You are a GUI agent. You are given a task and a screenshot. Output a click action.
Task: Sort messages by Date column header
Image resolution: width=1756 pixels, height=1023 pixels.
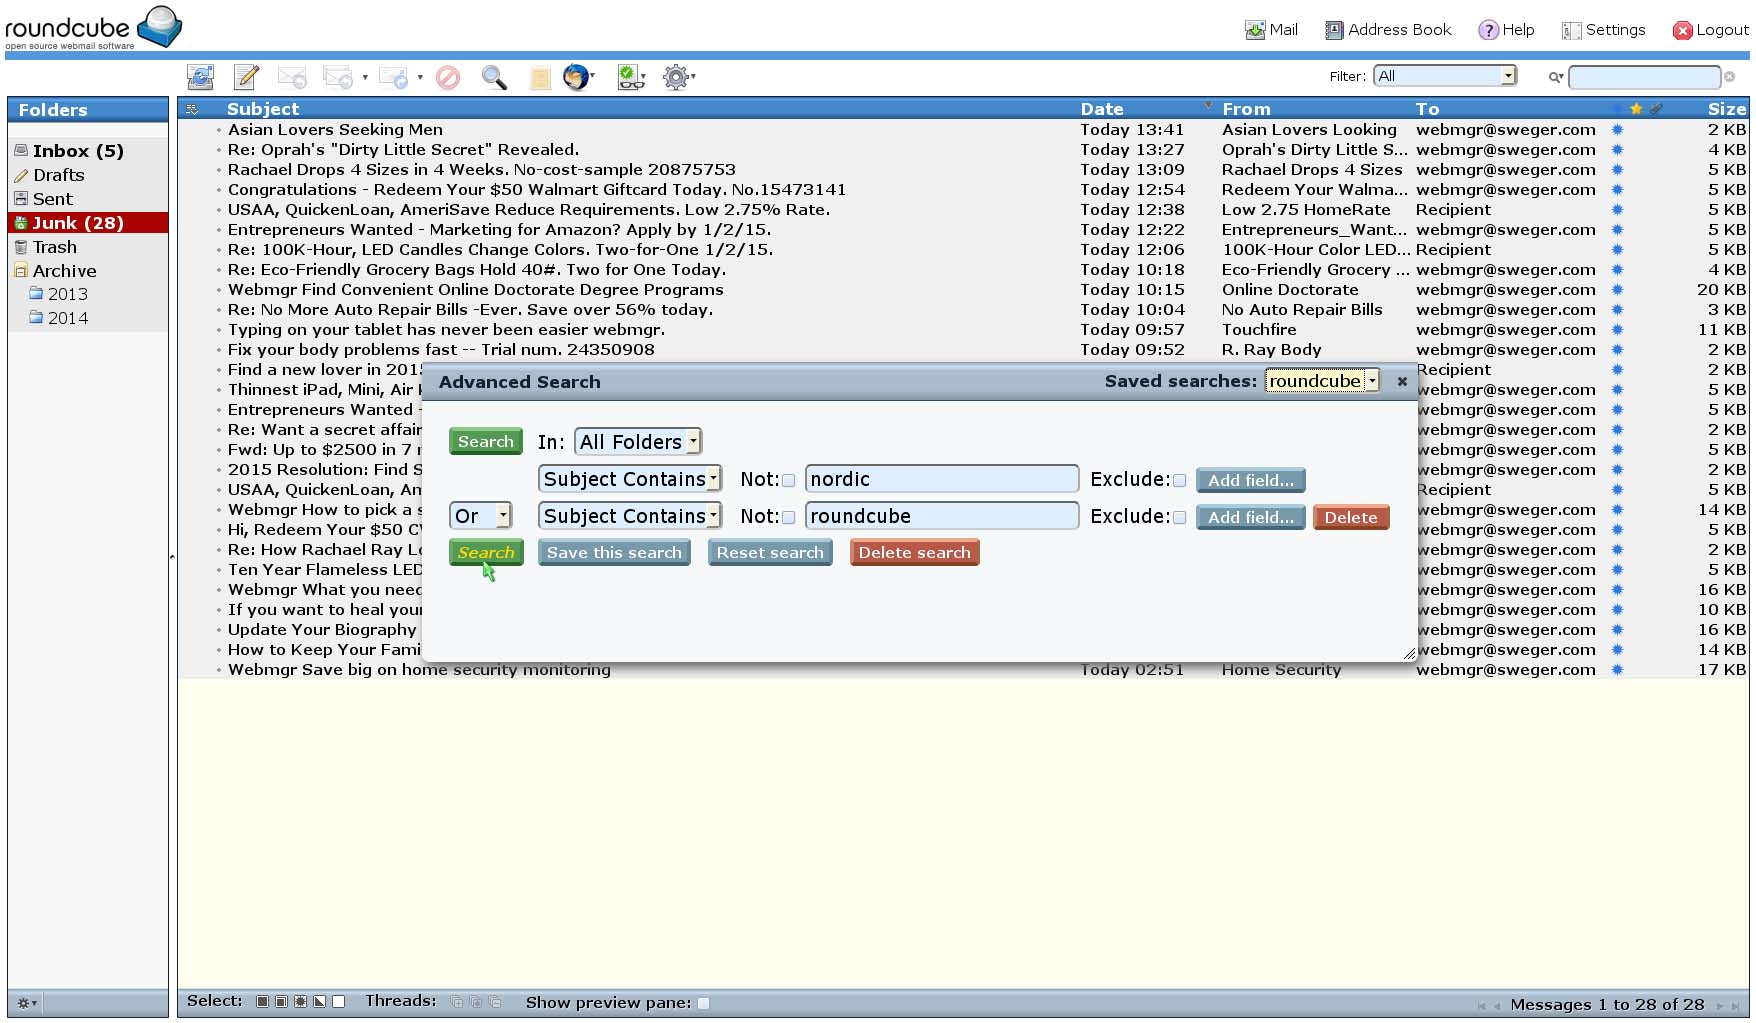pos(1102,109)
